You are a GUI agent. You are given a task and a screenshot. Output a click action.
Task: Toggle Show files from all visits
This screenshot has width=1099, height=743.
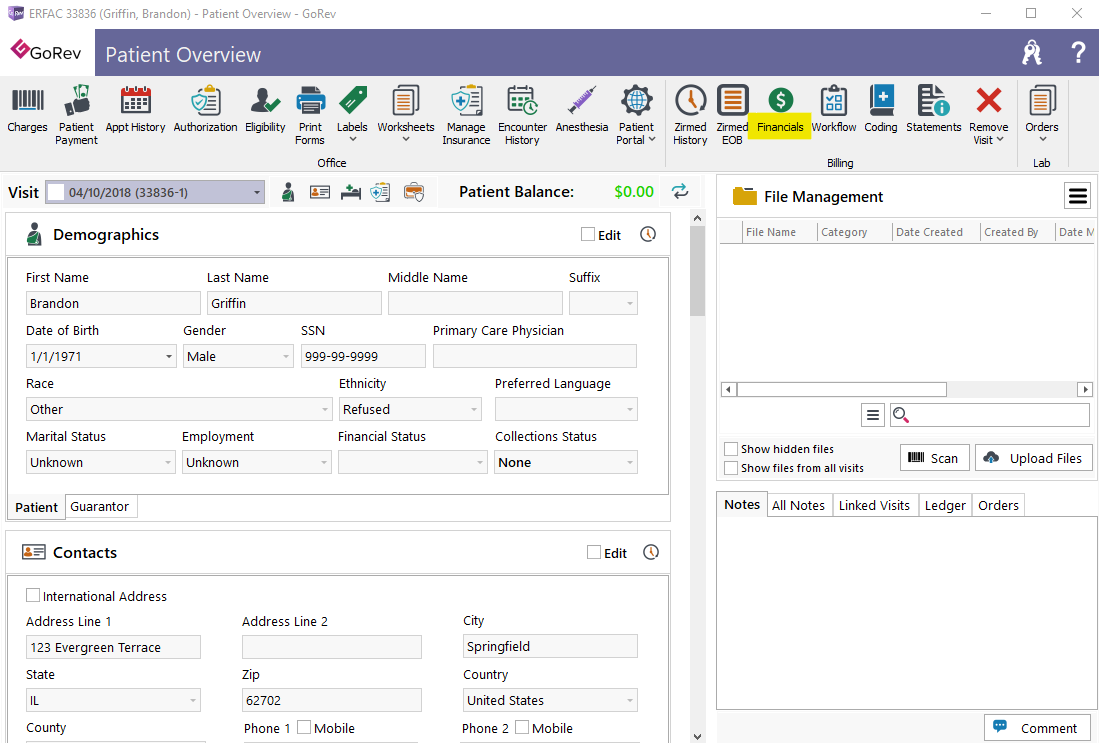(x=731, y=468)
